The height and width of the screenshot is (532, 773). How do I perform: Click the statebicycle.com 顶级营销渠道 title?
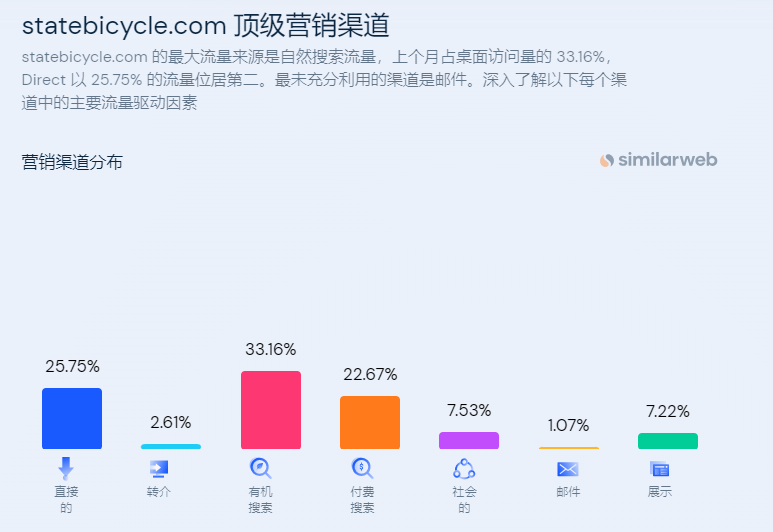point(205,25)
